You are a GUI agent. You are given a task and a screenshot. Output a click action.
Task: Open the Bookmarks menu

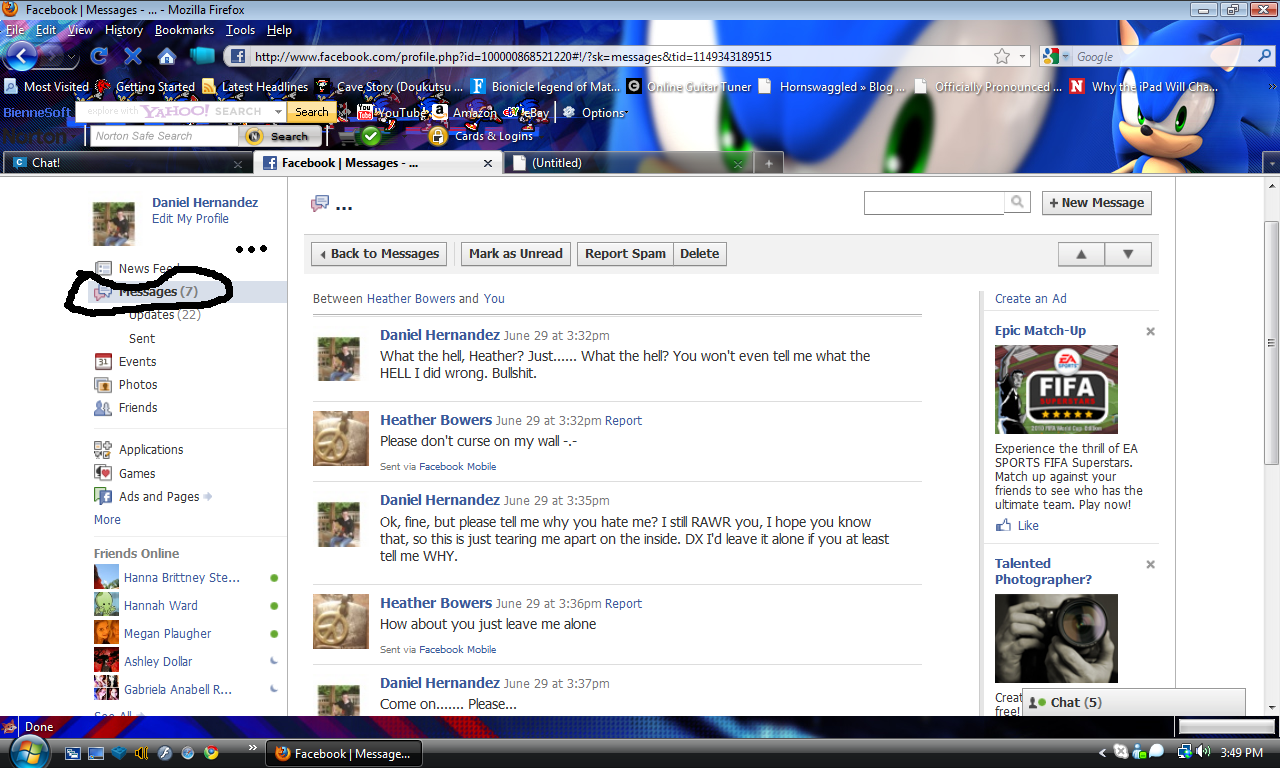[x=184, y=30]
